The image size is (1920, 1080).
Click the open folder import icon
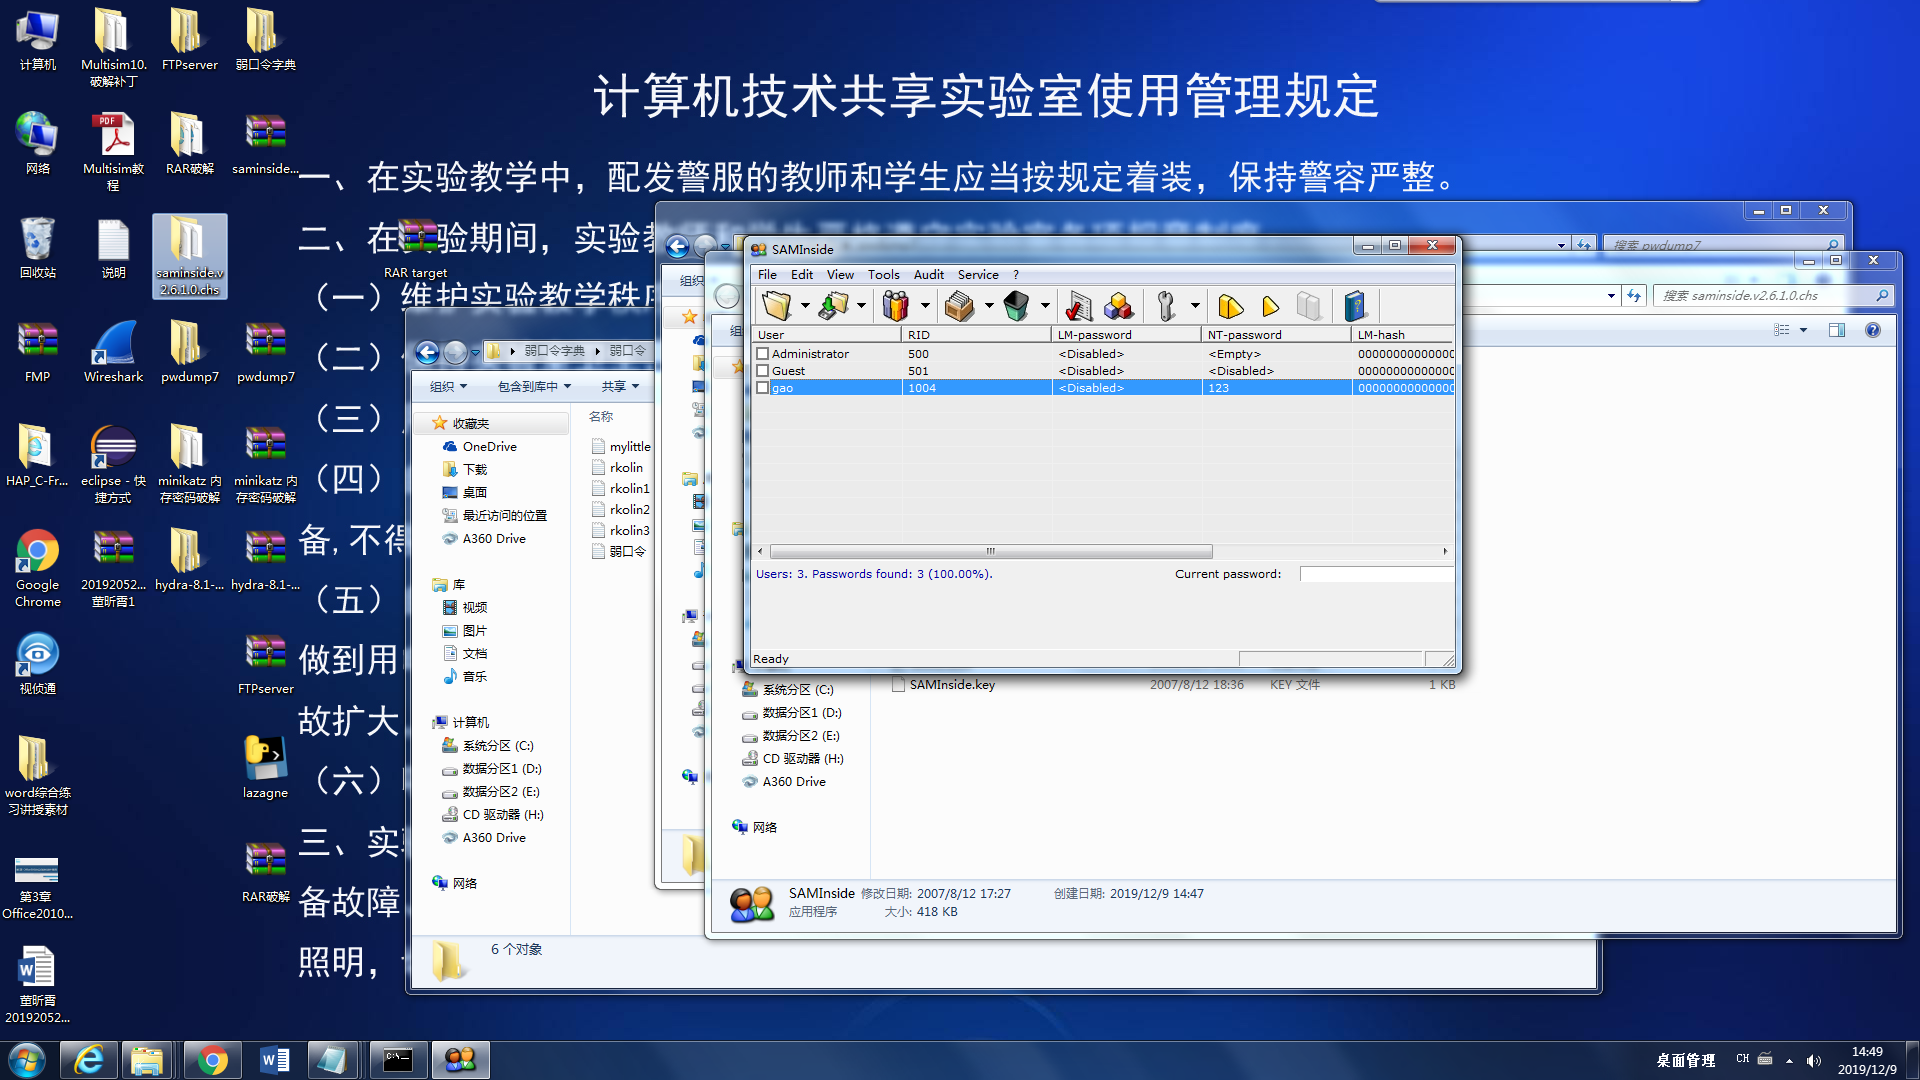click(x=776, y=306)
